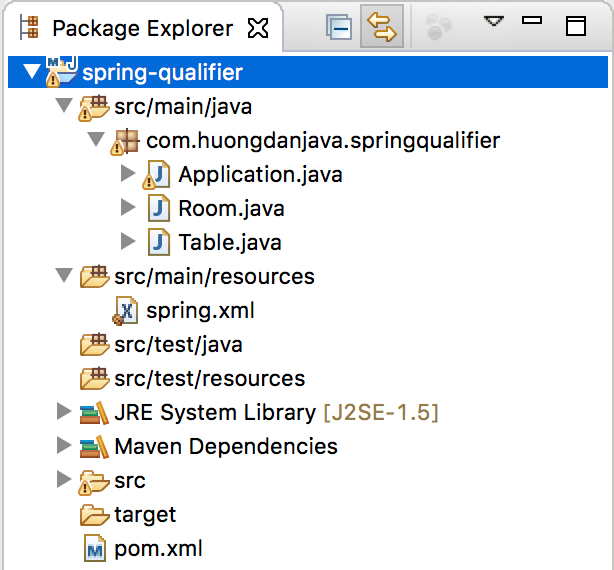This screenshot has height=570, width=614.
Task: Collapse the spring-qualifier project
Action: click(32, 72)
